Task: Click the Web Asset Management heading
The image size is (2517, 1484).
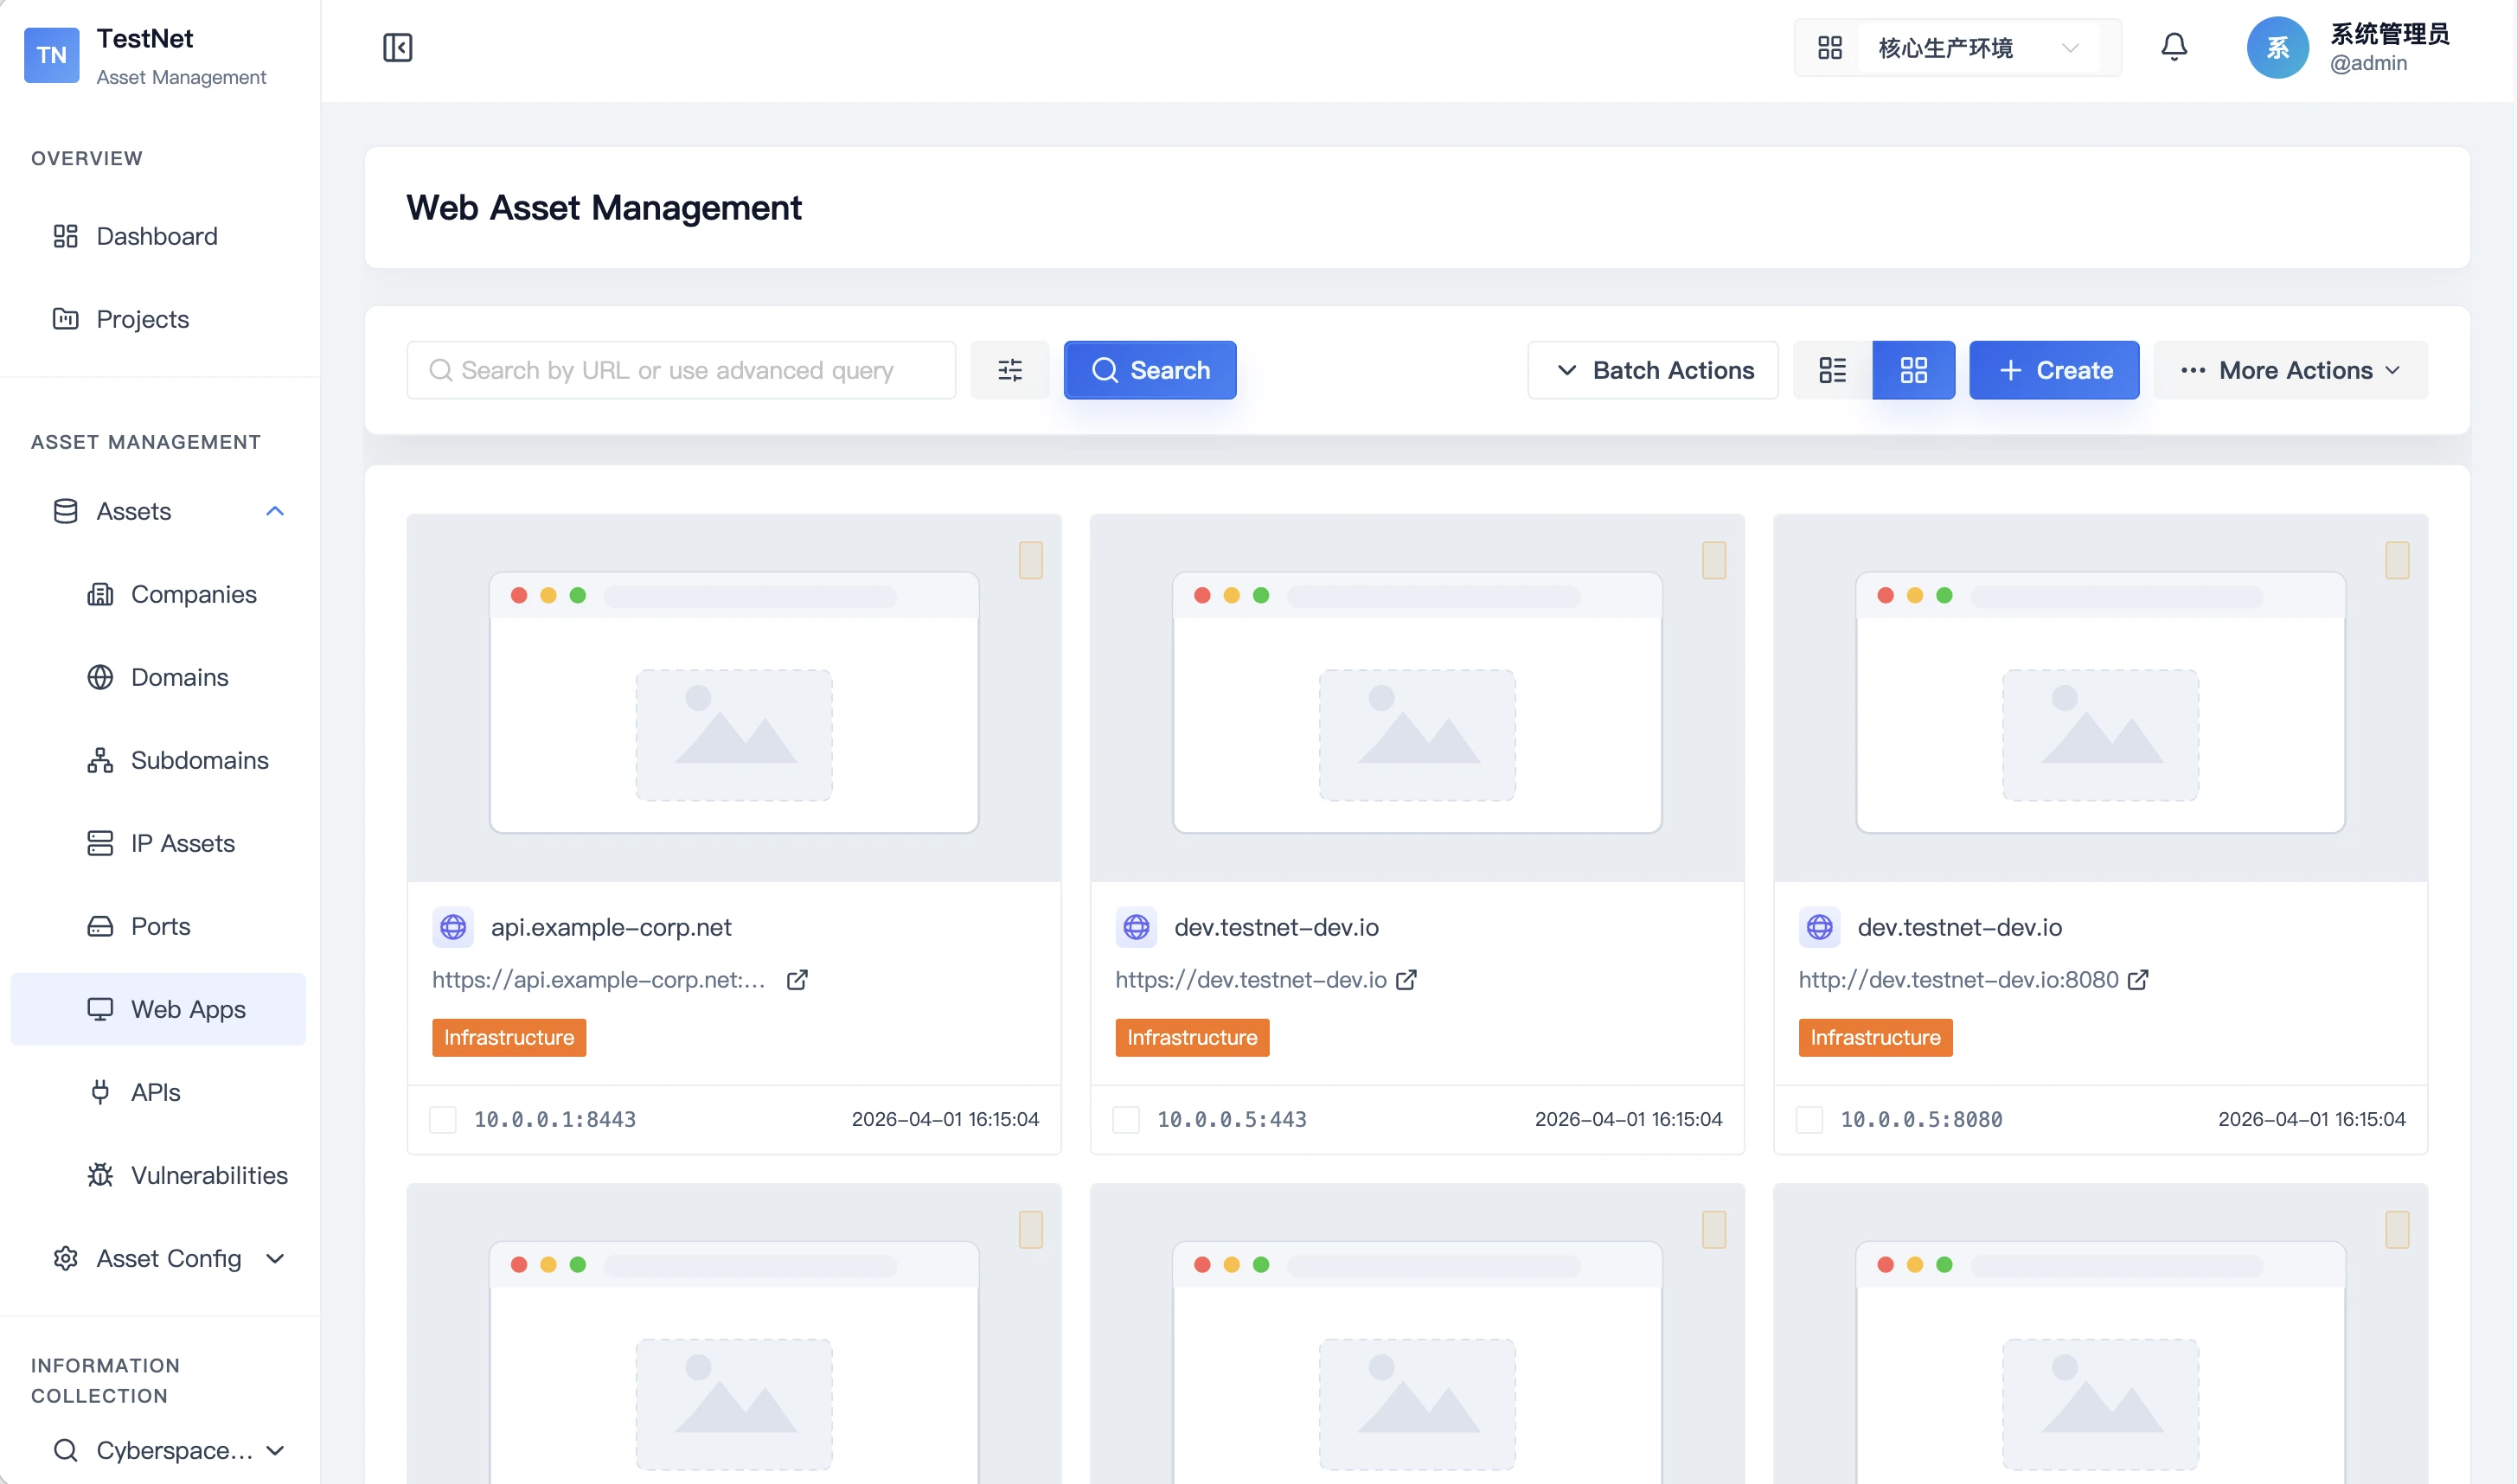Action: (604, 208)
